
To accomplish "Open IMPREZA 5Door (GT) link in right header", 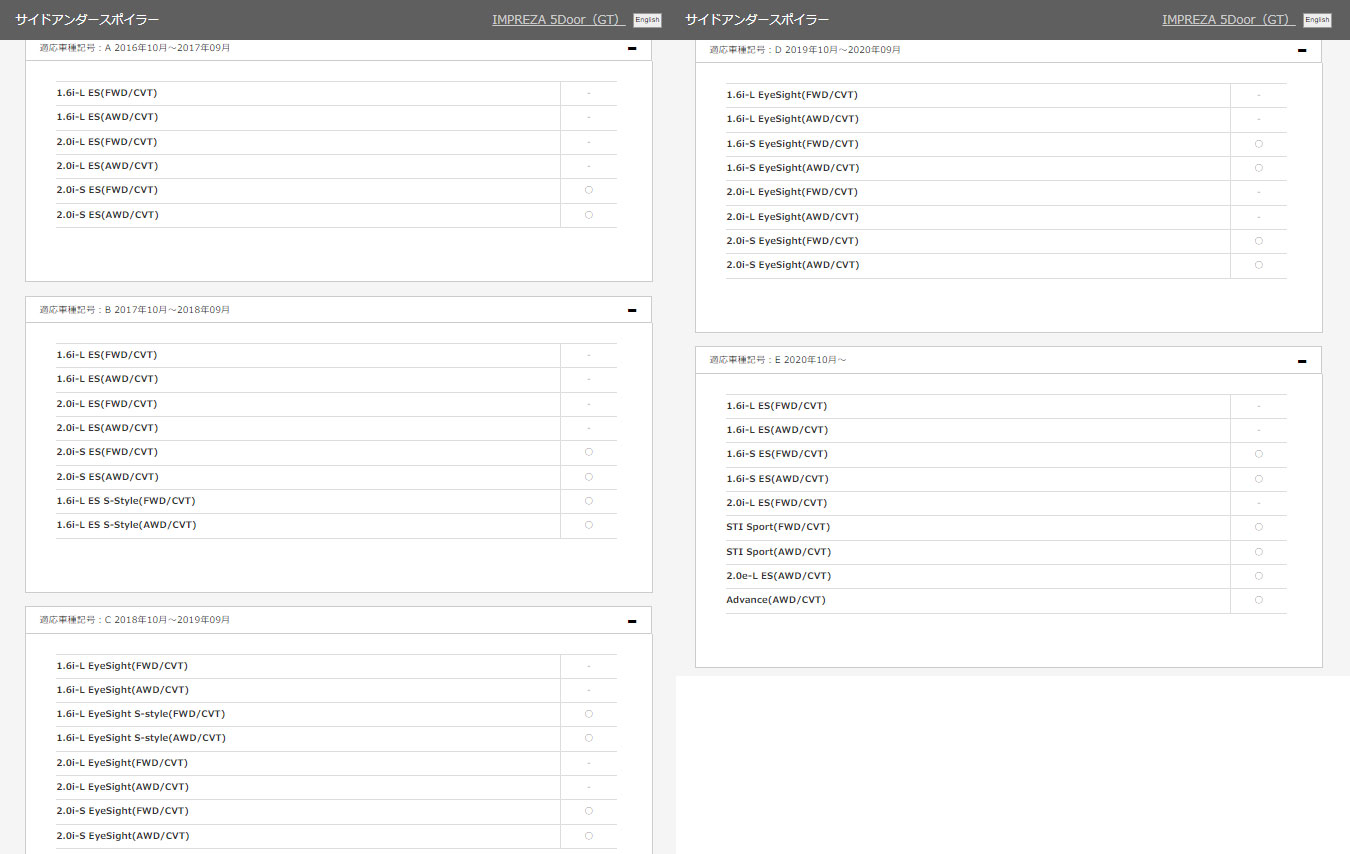I will pyautogui.click(x=1228, y=20).
